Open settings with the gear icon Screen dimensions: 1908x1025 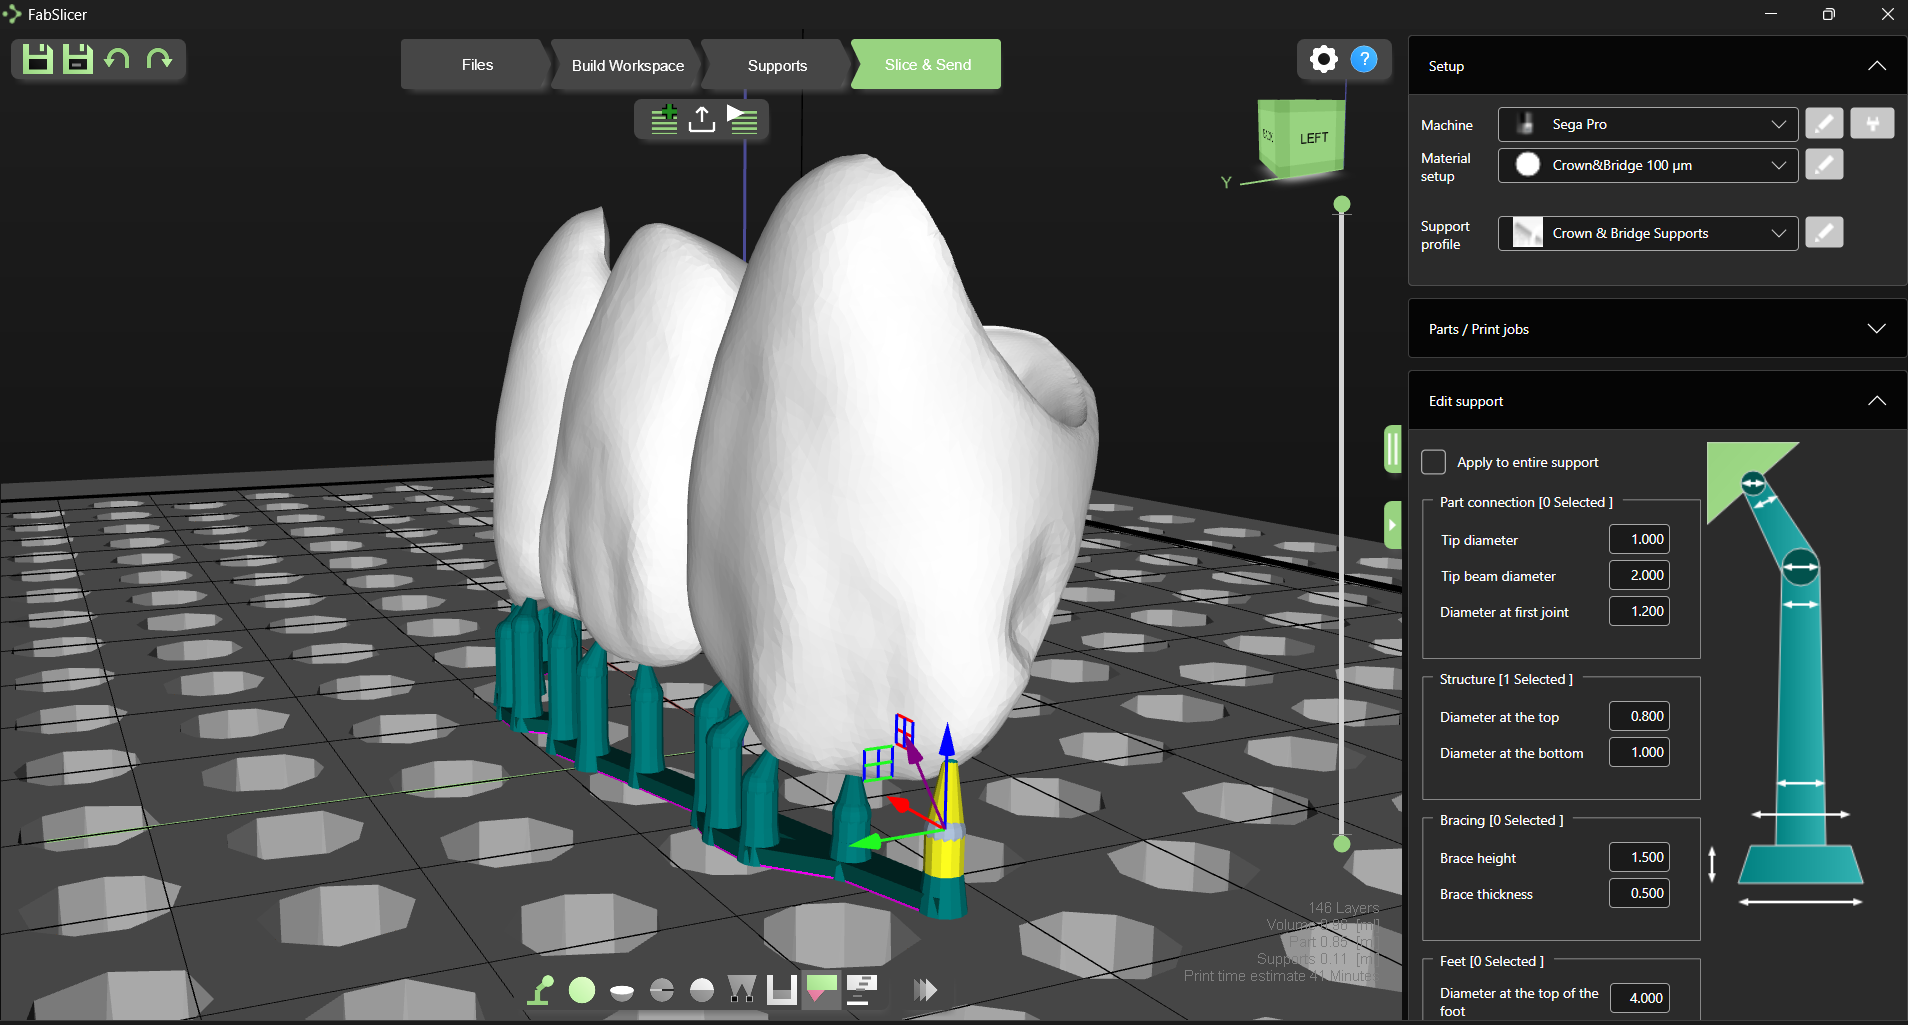click(1323, 59)
